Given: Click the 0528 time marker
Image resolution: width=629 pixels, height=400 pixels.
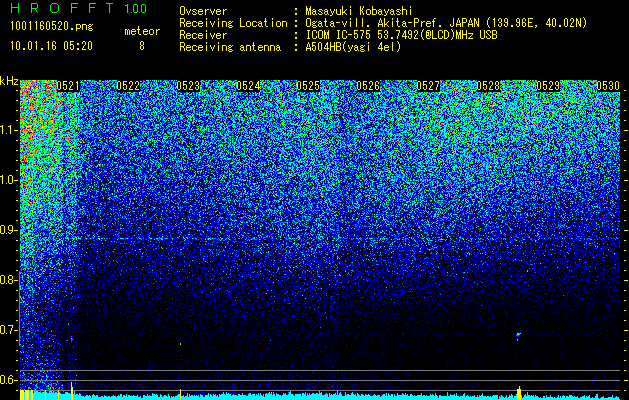Looking at the screenshot, I should [x=488, y=86].
